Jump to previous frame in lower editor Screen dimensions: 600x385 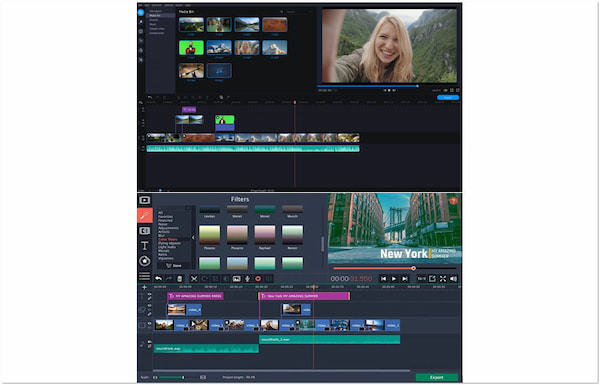(383, 279)
